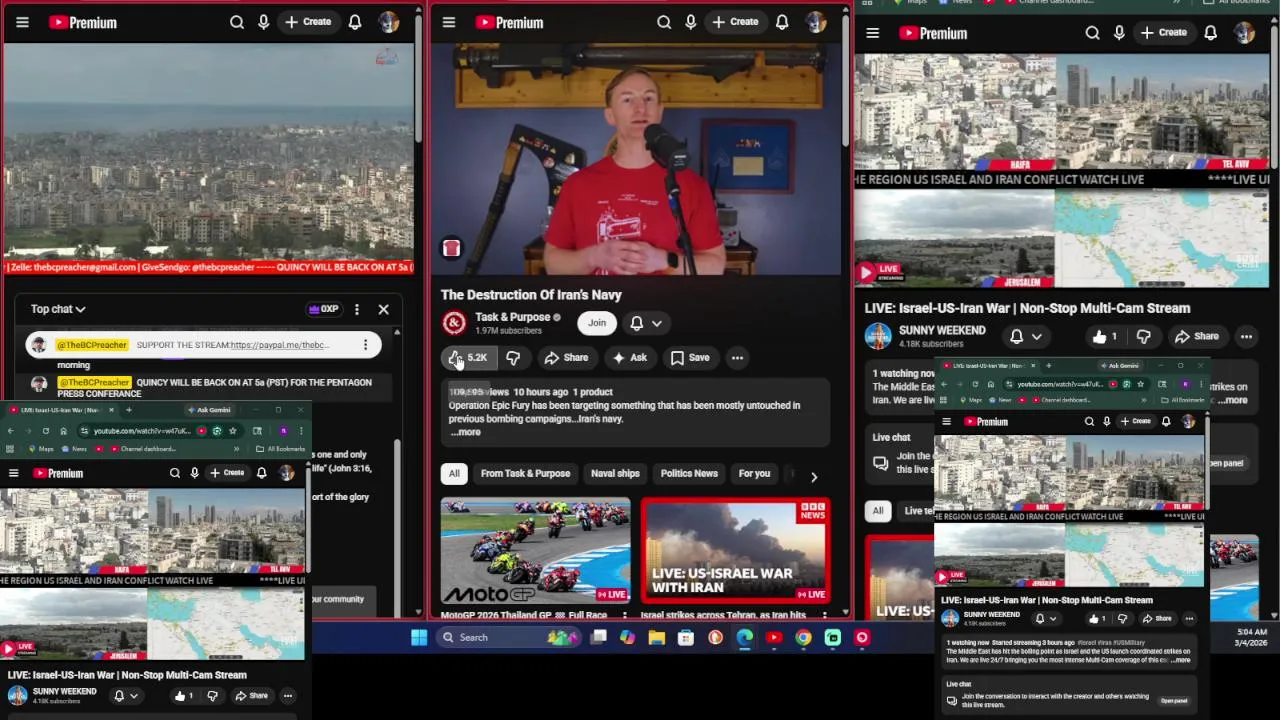
Task: Click voice search microphone in Task & Purpose window
Action: pos(690,22)
